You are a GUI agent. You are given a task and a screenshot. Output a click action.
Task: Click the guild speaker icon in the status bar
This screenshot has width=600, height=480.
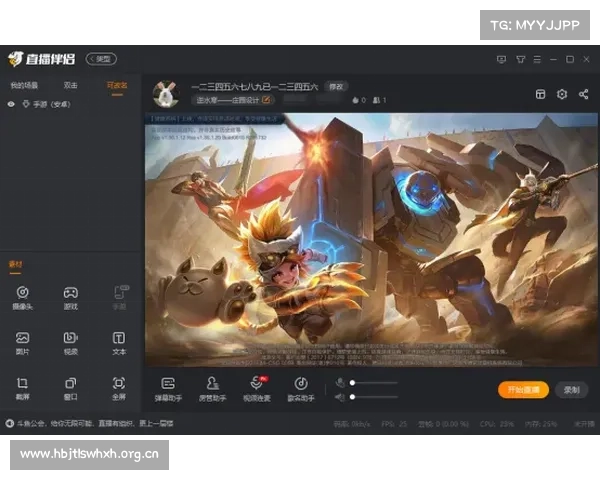(x=10, y=423)
